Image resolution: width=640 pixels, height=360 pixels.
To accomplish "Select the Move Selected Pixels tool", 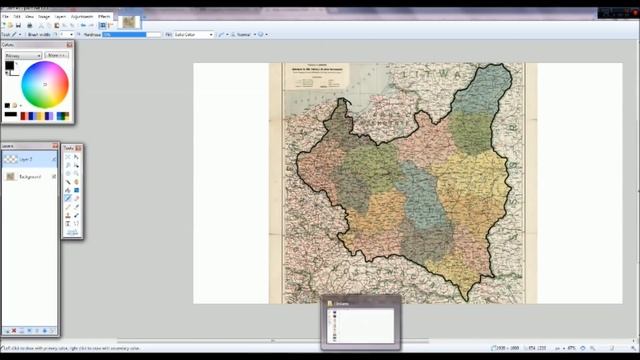I will pyautogui.click(x=76, y=157).
